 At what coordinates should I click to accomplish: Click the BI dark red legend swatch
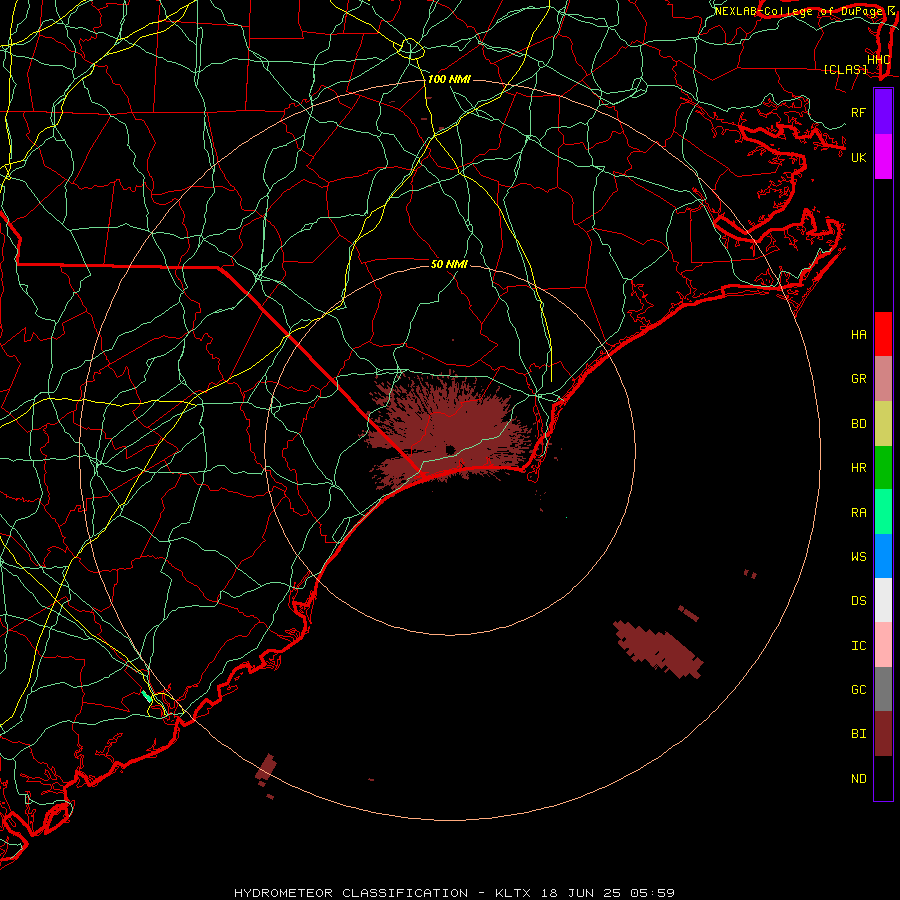pyautogui.click(x=883, y=734)
